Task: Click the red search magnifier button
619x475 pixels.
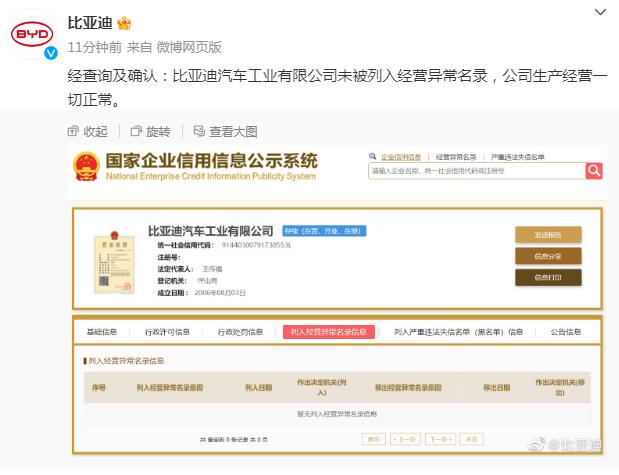Action: coord(594,171)
